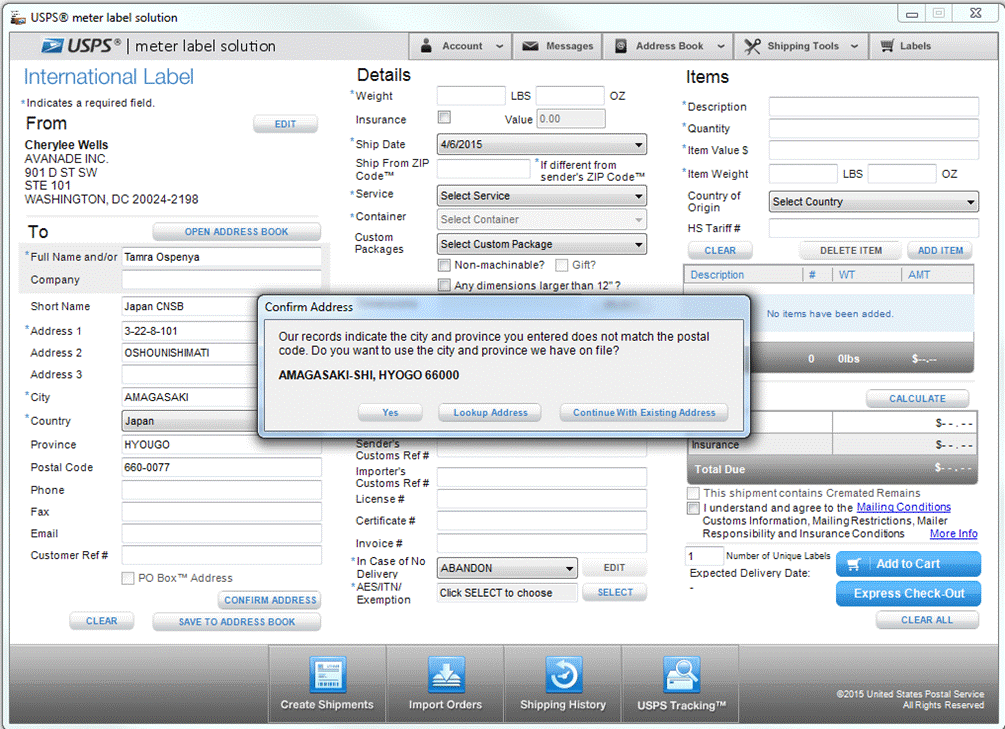This screenshot has width=1005, height=729.
Task: Click the To section CLEAR button
Action: (101, 621)
